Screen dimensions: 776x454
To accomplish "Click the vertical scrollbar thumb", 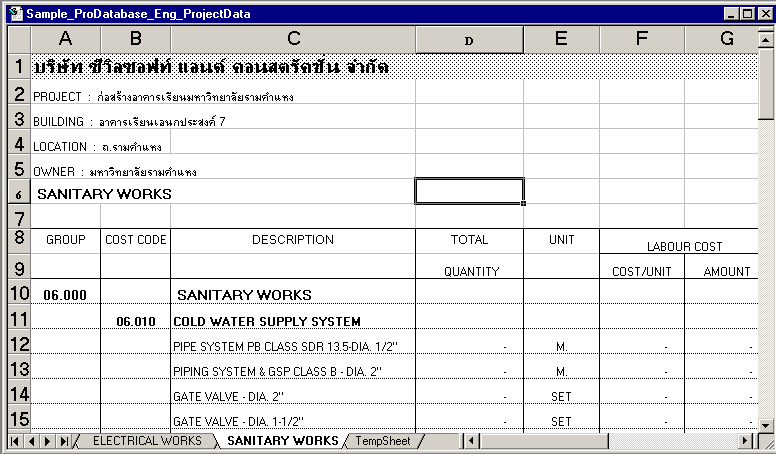I will point(766,84).
